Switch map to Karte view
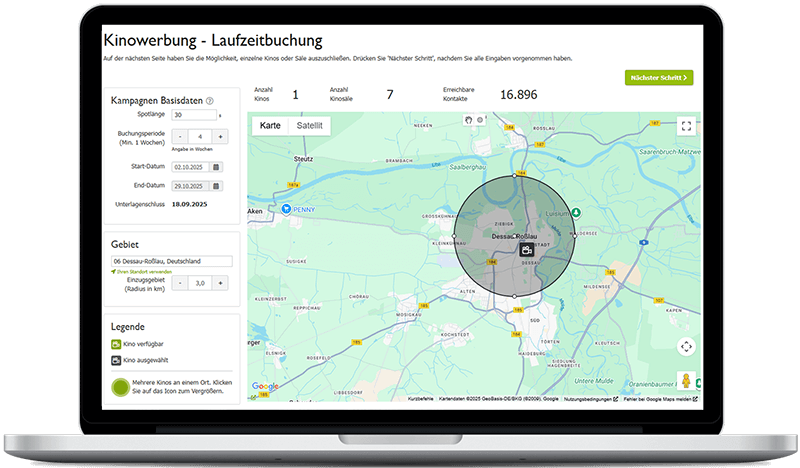The image size is (800, 468). 270,126
